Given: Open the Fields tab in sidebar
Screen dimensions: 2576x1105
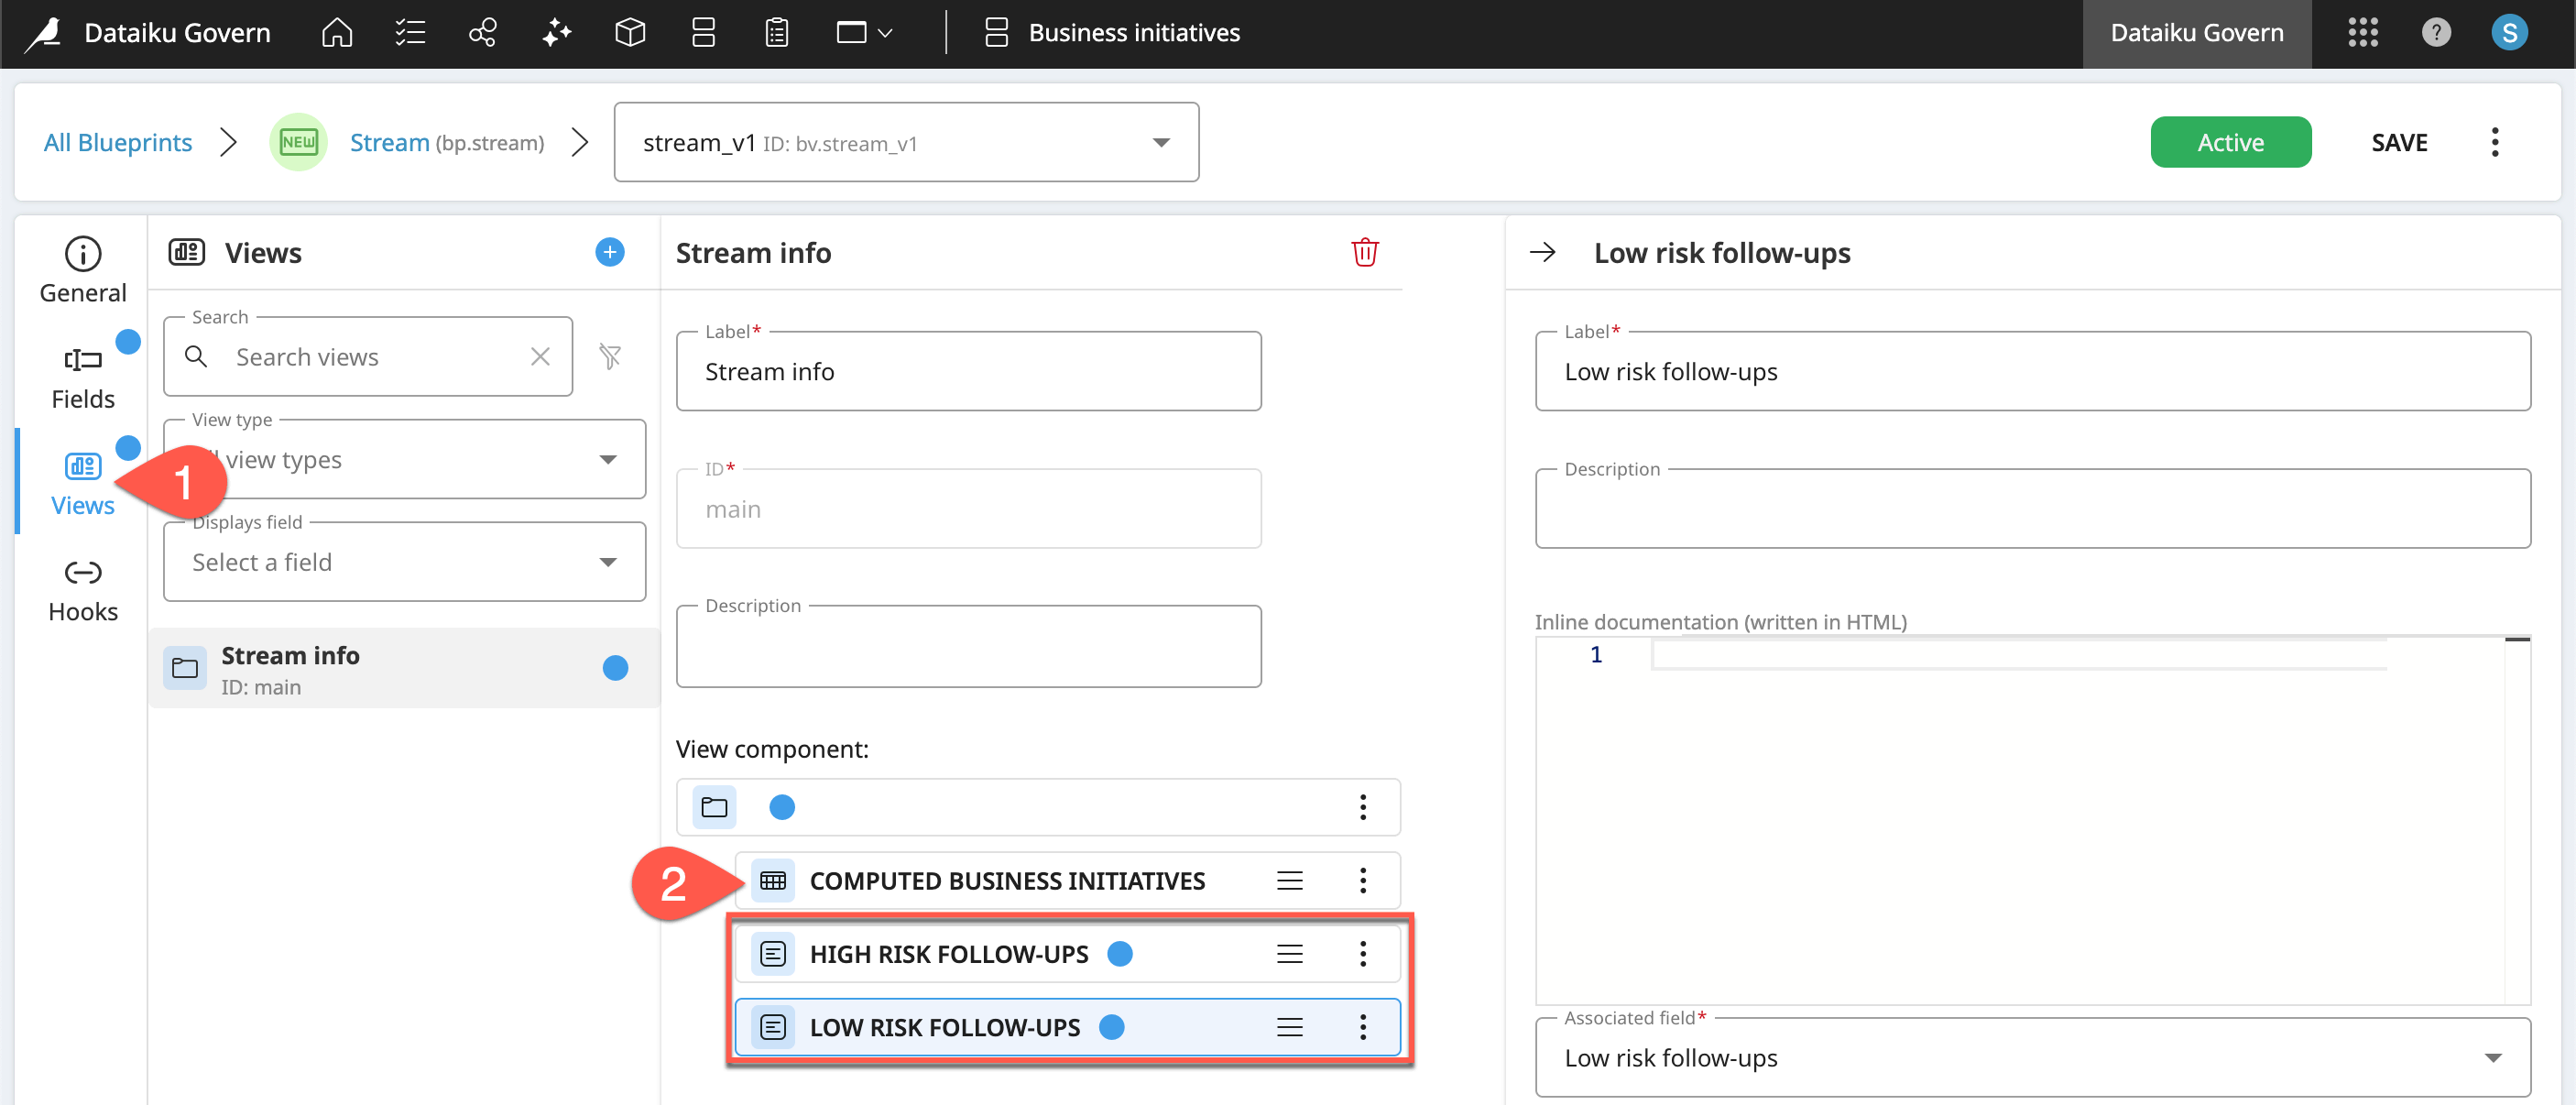Looking at the screenshot, I should click(x=83, y=378).
